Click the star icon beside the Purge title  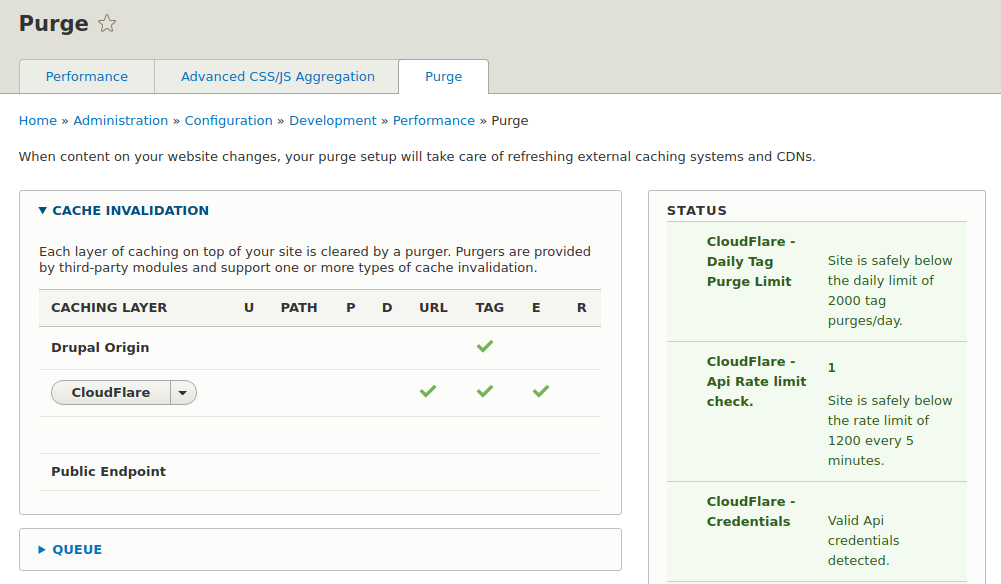pyautogui.click(x=105, y=22)
